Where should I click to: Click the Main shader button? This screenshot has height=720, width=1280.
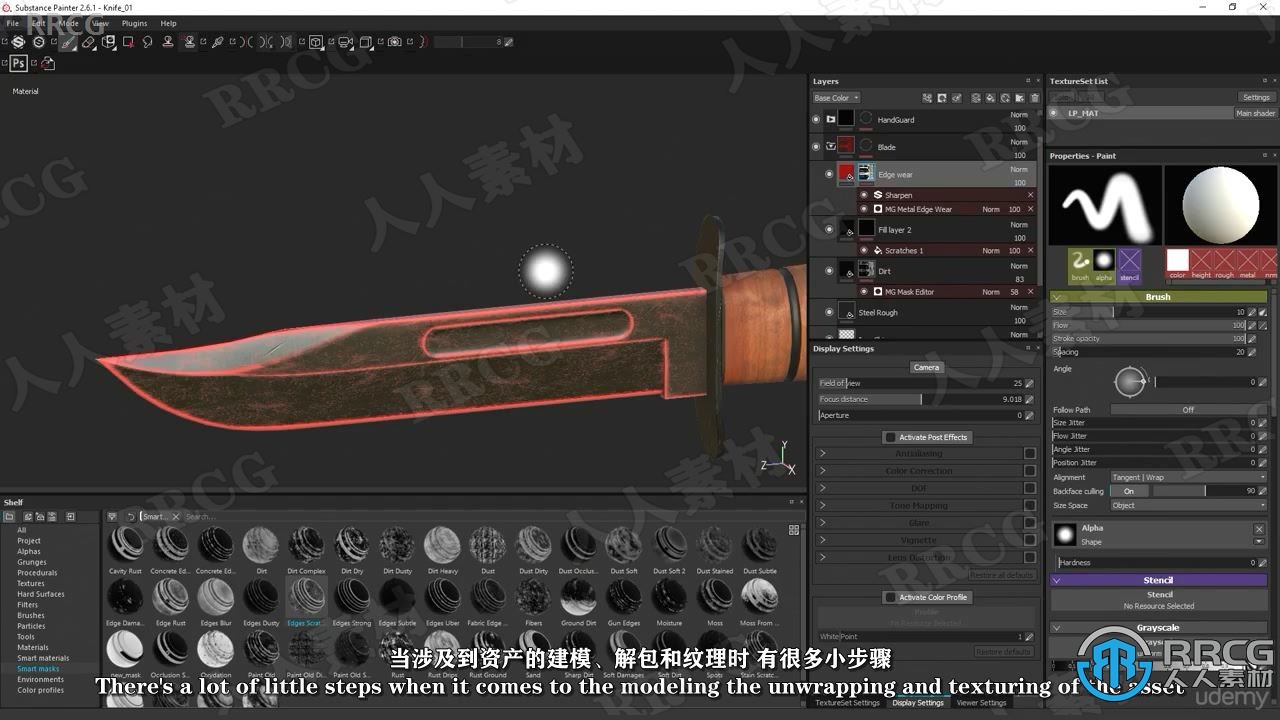pos(1256,113)
